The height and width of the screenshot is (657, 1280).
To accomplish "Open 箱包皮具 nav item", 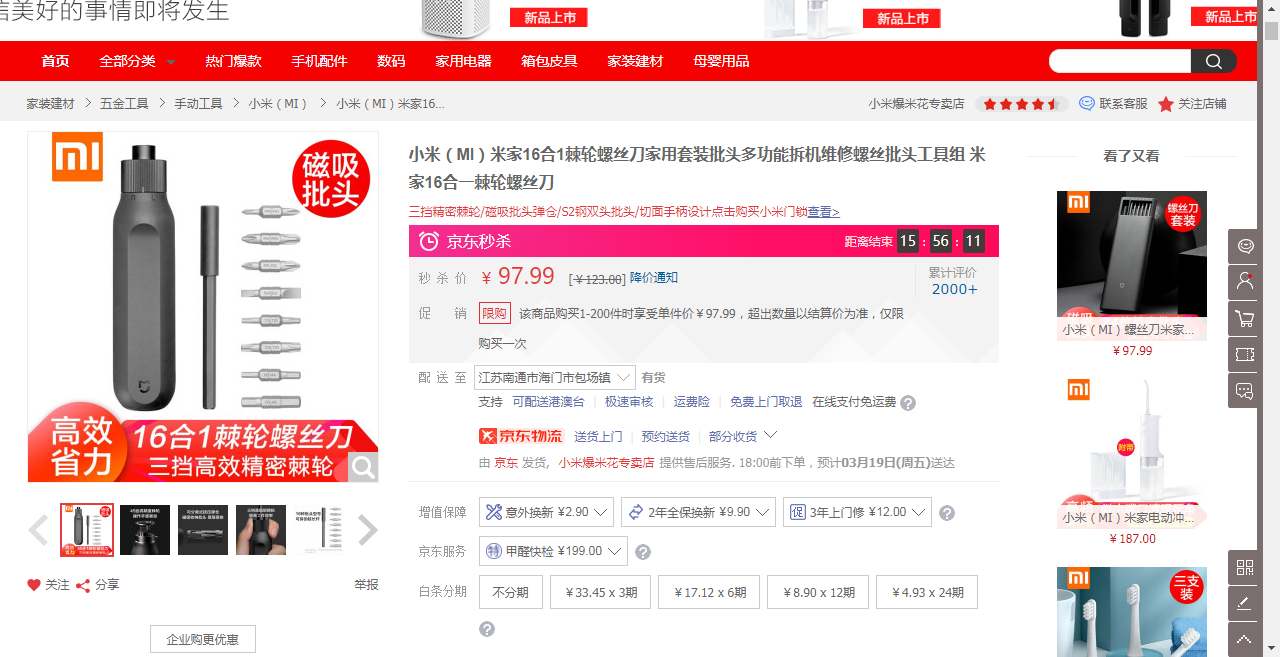I will coord(549,61).
